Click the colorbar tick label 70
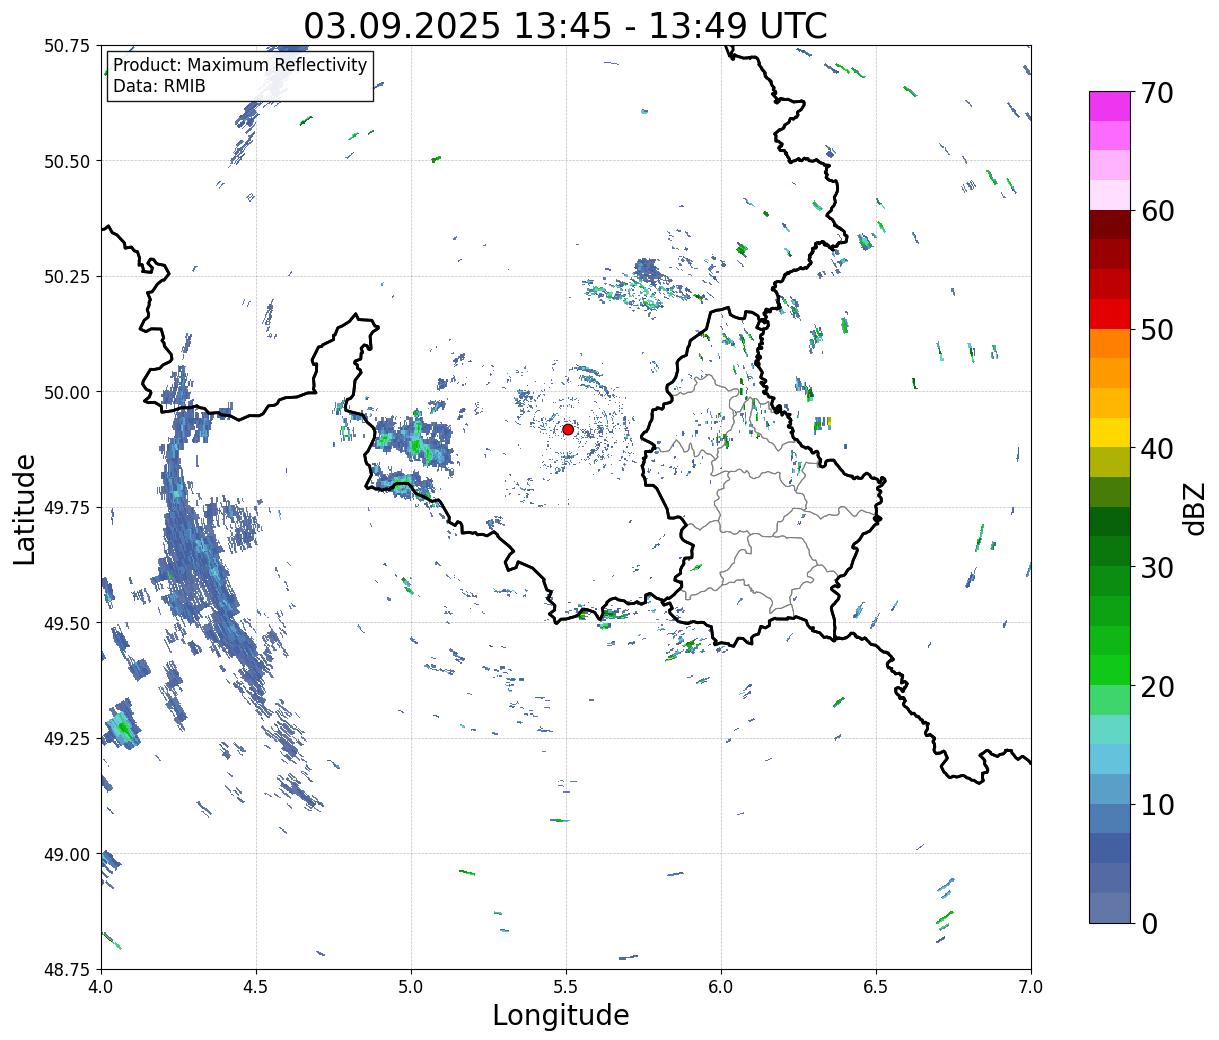 1157,93
